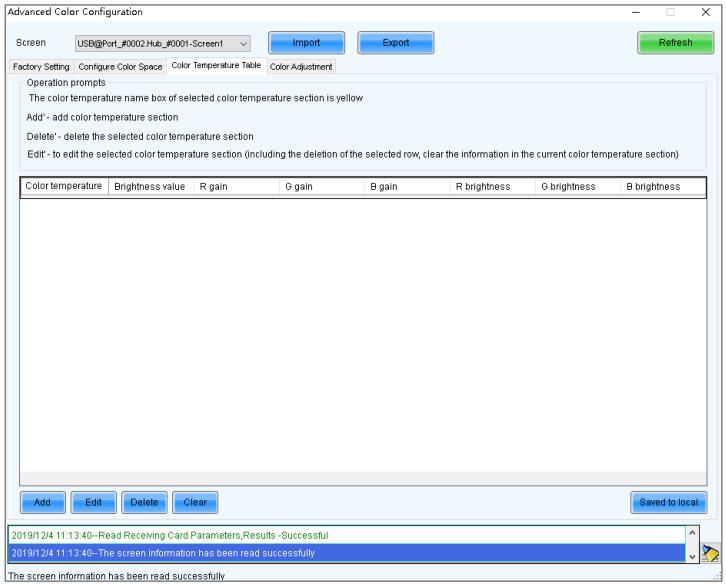Add a color temperature section

tap(43, 502)
